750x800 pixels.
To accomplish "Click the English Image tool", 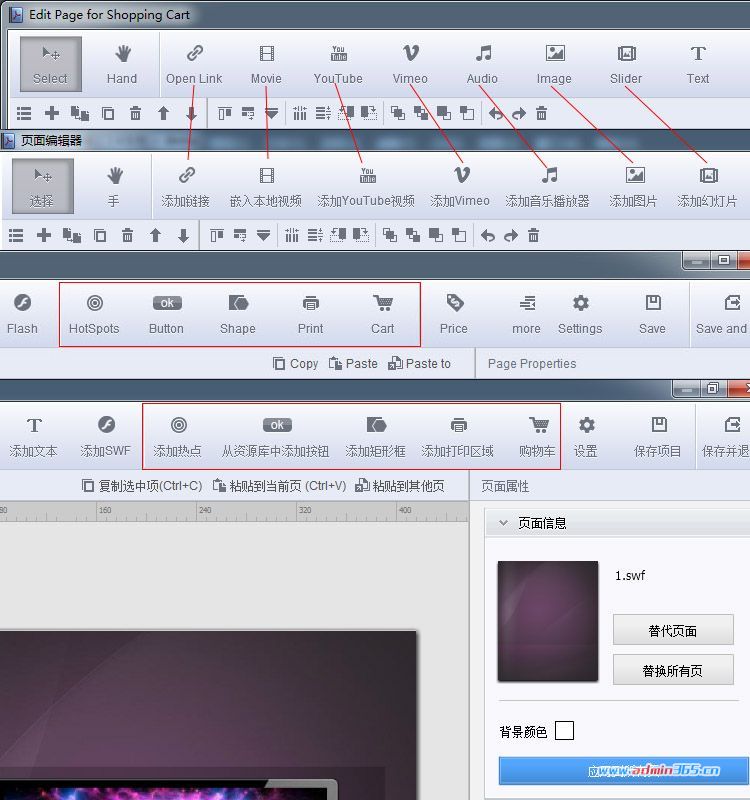I will 554,64.
